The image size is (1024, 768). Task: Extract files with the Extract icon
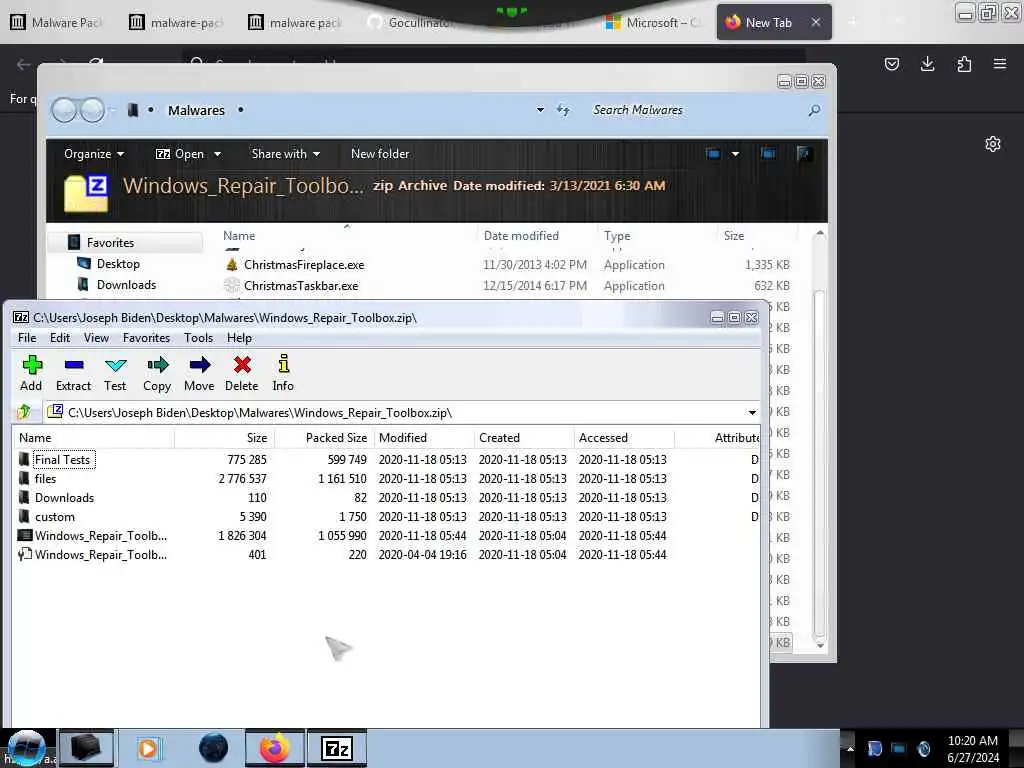[73, 373]
